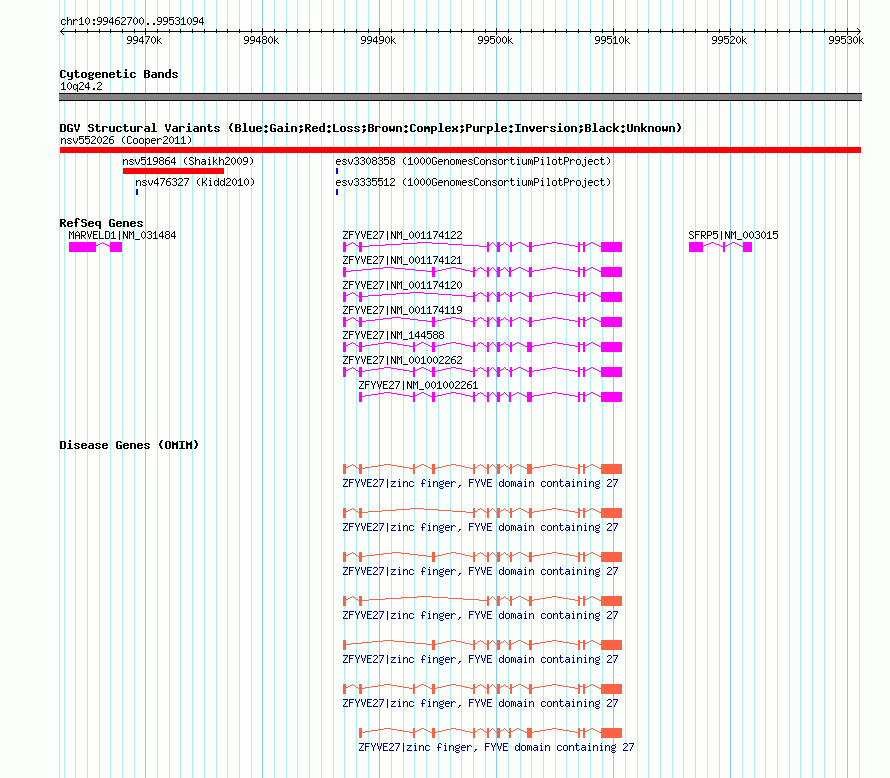
Task: Select the Disease Genes (OMIM) track title
Action: pos(129,445)
